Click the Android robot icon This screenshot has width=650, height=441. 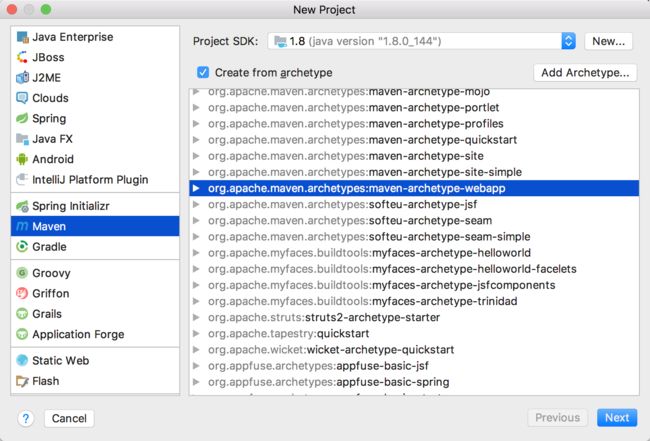pos(22,159)
